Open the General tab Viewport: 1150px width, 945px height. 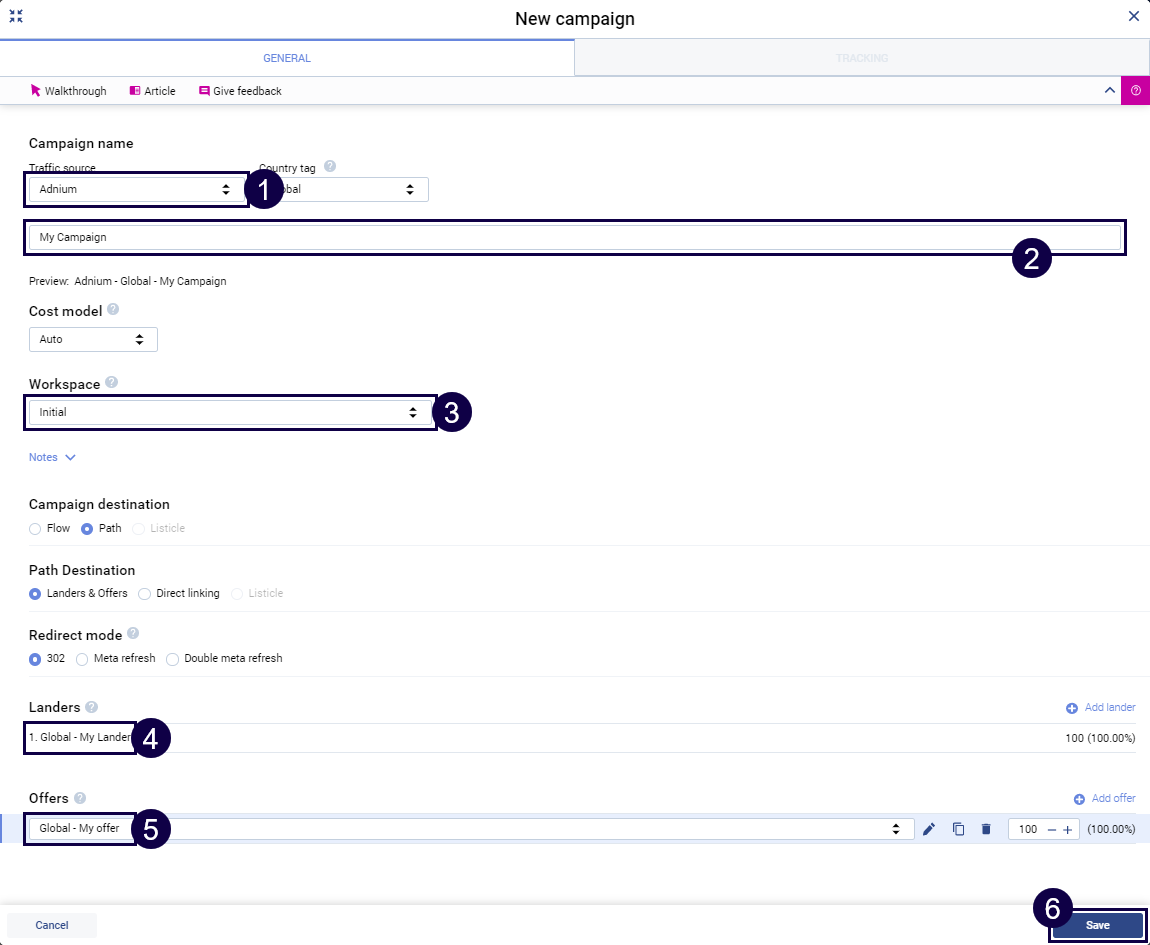[287, 58]
